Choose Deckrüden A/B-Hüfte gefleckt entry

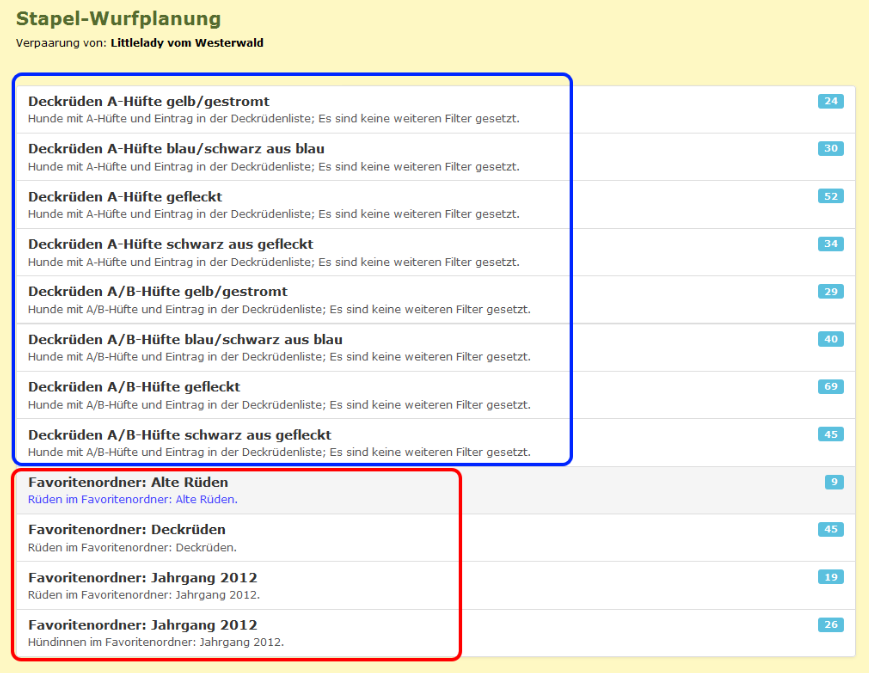(134, 387)
